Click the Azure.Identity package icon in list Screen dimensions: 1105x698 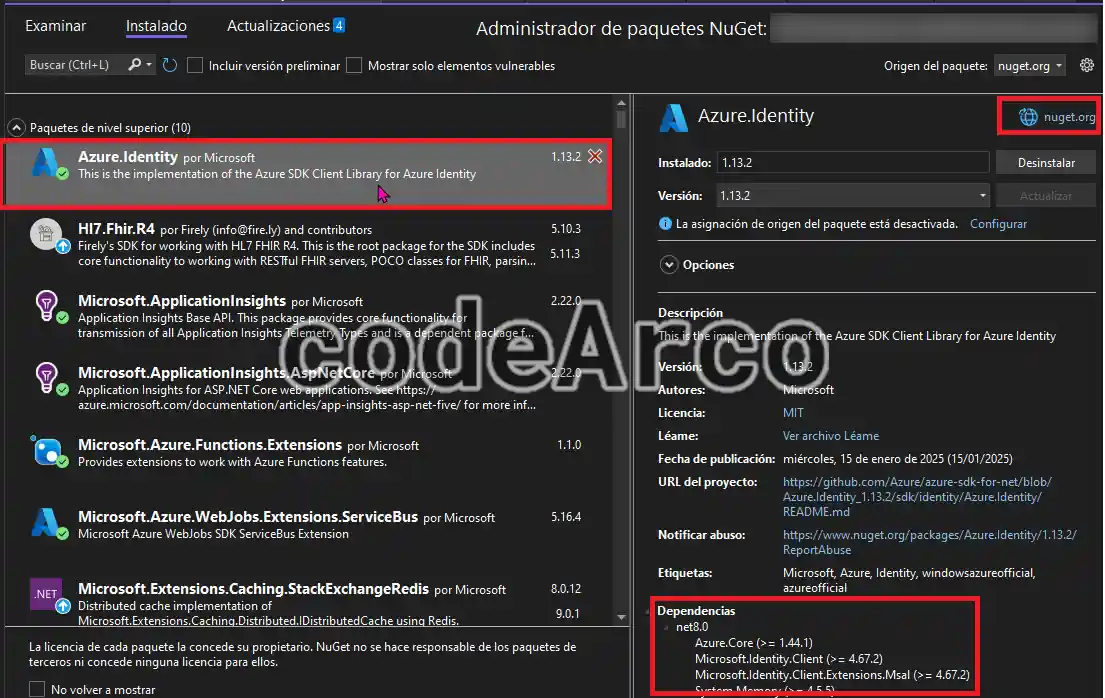(47, 164)
